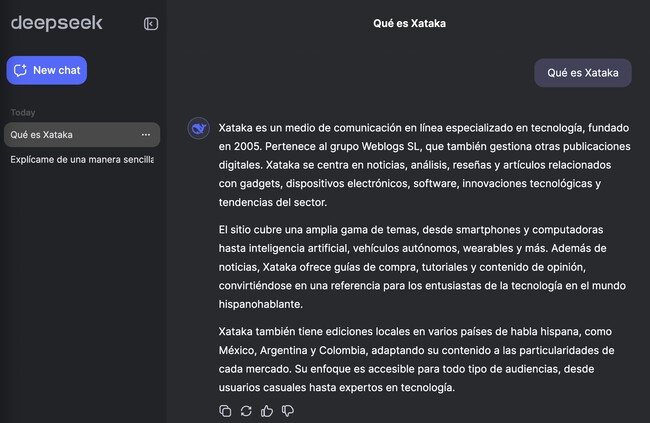
Task: Click the 'Today' section label in sidebar
Action: (22, 113)
